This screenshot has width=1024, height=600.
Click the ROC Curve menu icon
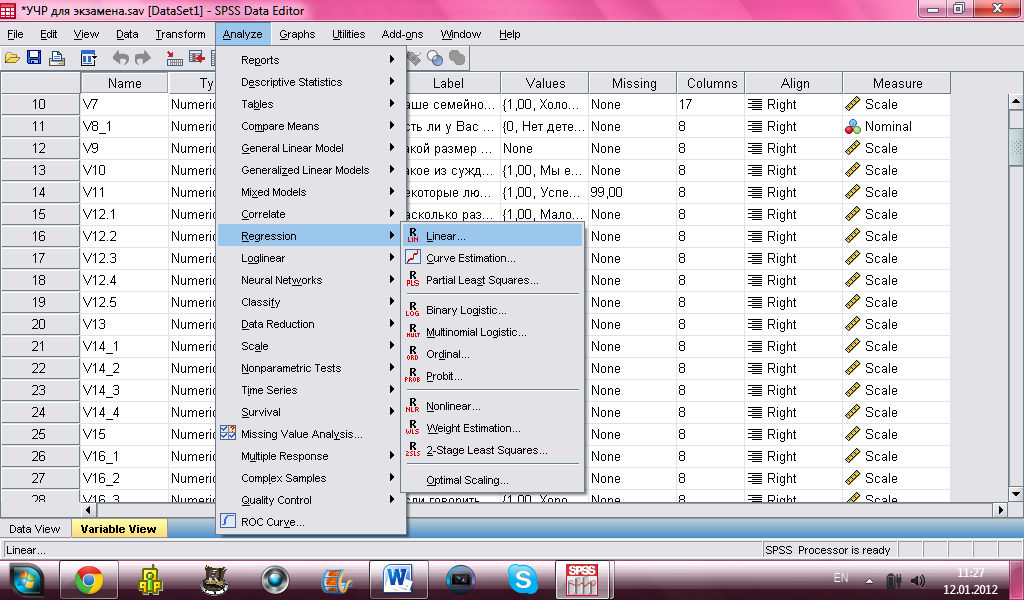pyautogui.click(x=228, y=521)
